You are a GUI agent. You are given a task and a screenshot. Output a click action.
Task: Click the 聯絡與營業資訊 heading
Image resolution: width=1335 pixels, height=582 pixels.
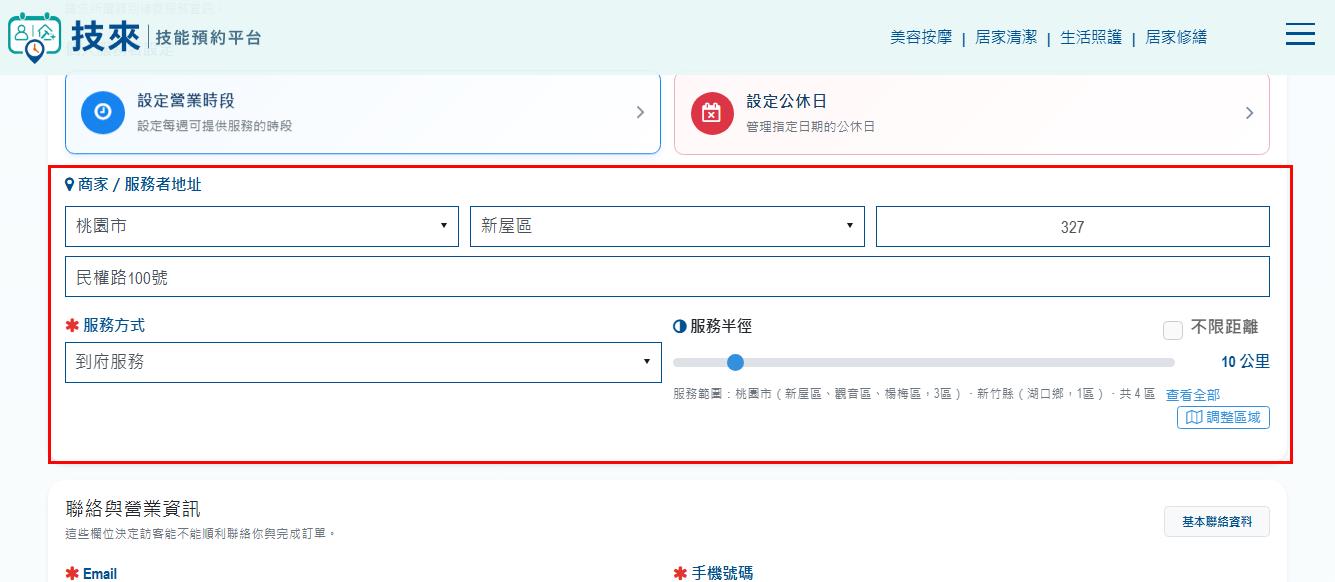[x=133, y=509]
